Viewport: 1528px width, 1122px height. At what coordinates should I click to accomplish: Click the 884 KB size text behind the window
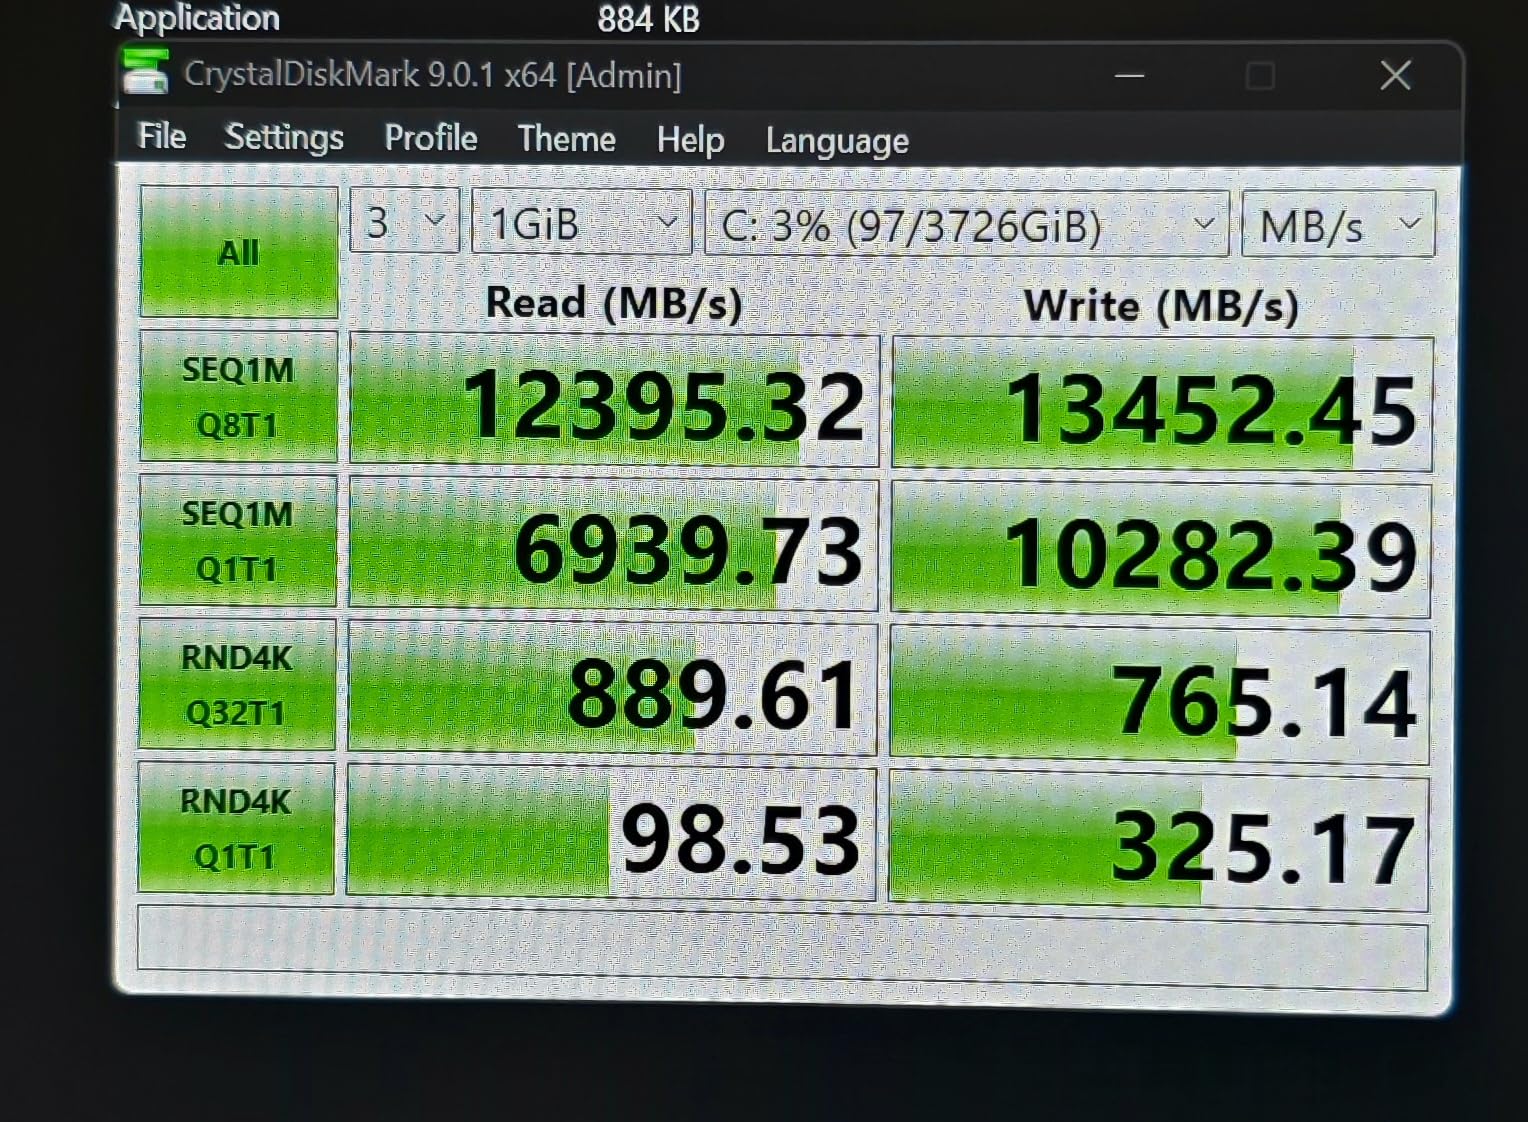click(x=648, y=19)
